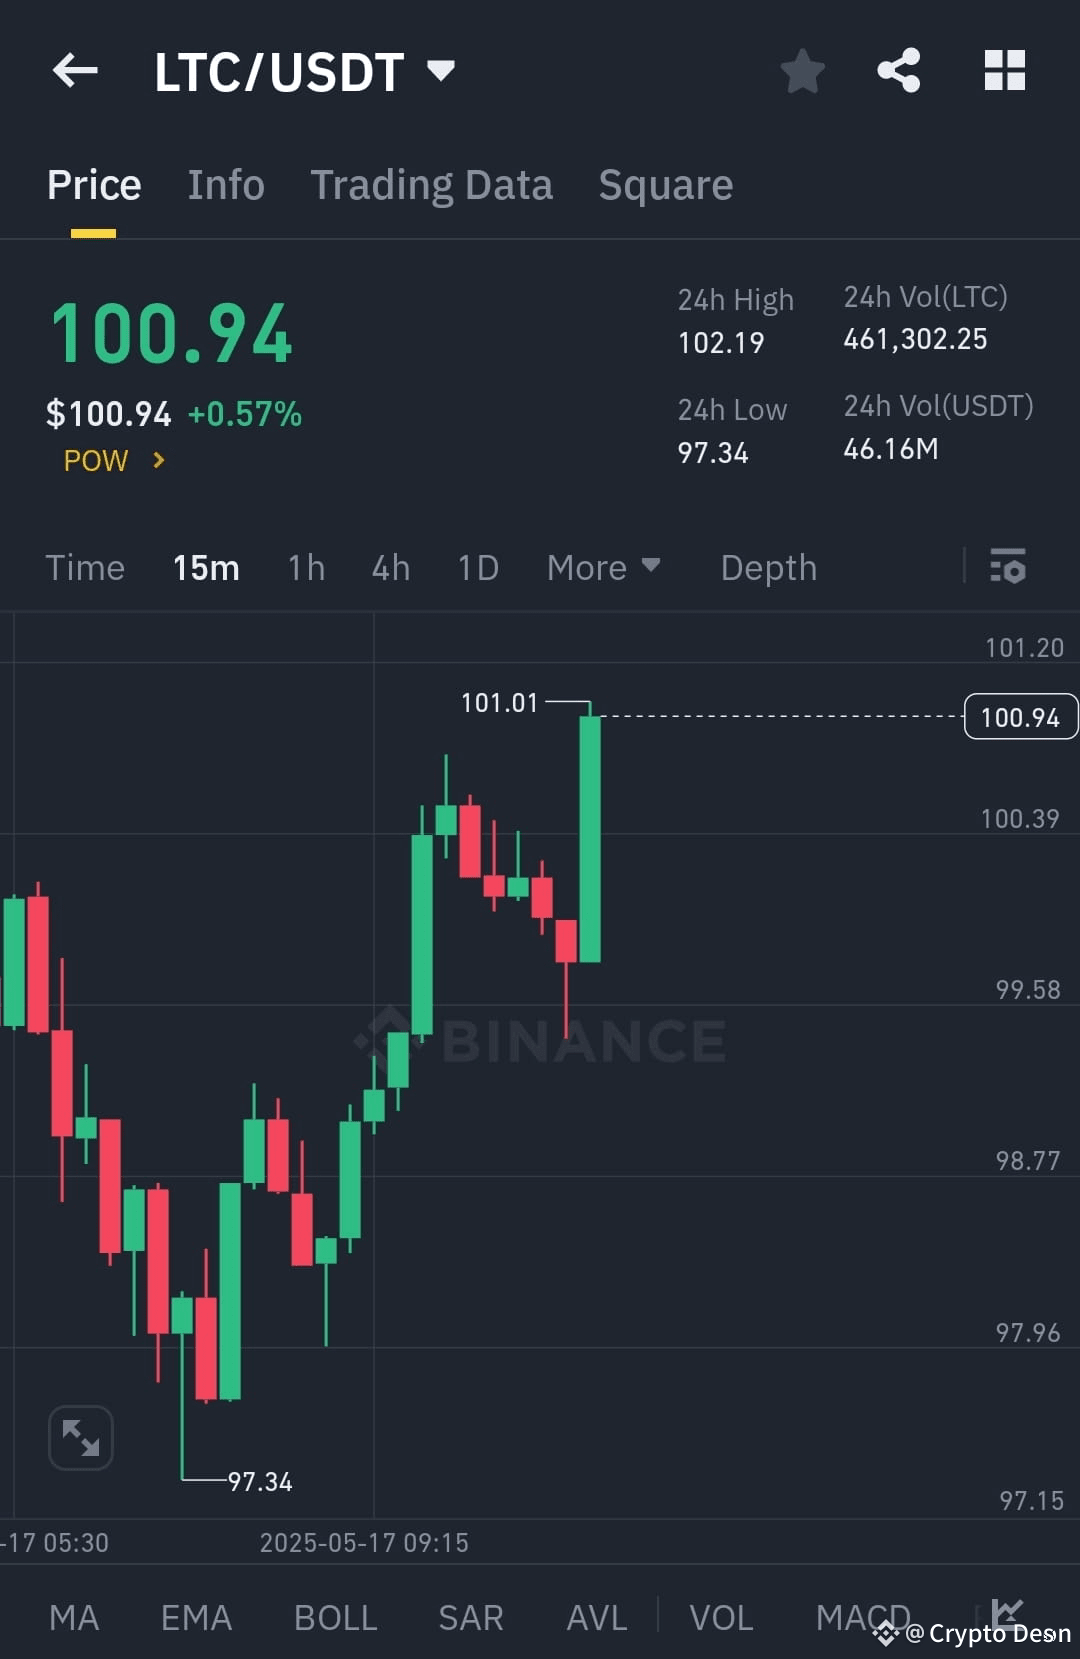Tap the back arrow to exit chart

point(74,70)
